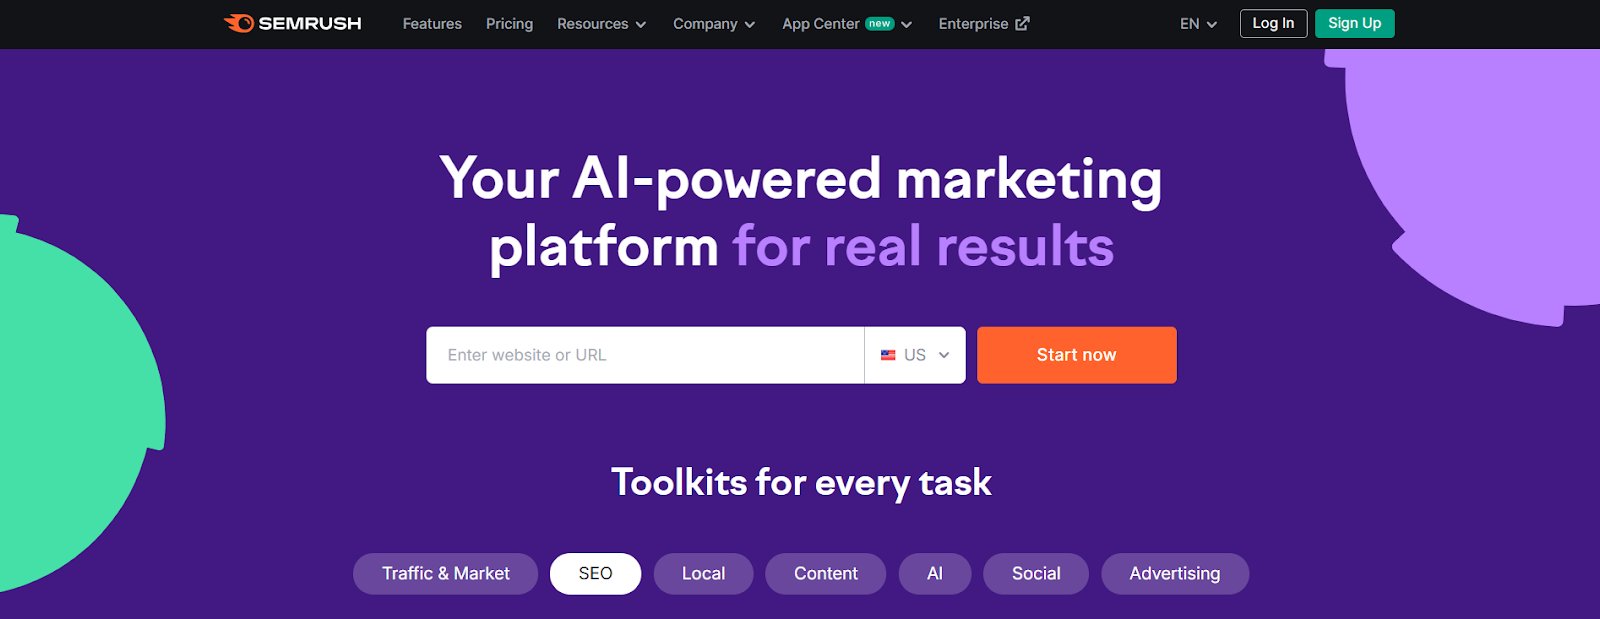Click the US flag icon
This screenshot has width=1600, height=619.
(888, 355)
